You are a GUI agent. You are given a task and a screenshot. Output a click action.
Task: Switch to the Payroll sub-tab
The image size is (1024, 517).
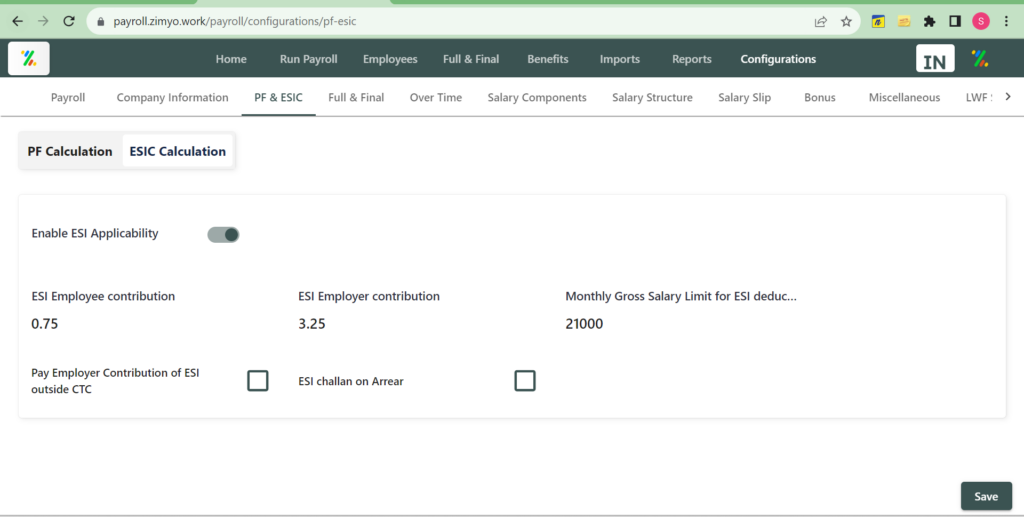(x=68, y=97)
